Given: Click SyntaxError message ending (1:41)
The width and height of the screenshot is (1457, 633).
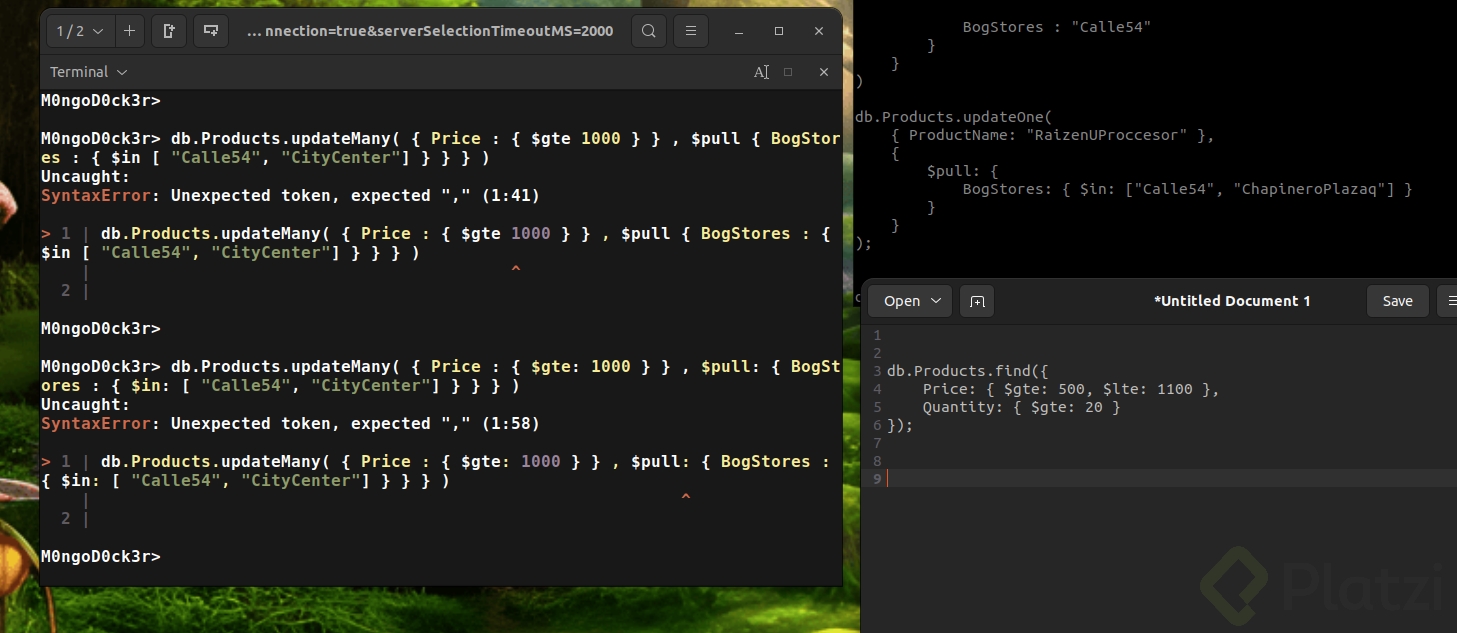Looking at the screenshot, I should 290,195.
